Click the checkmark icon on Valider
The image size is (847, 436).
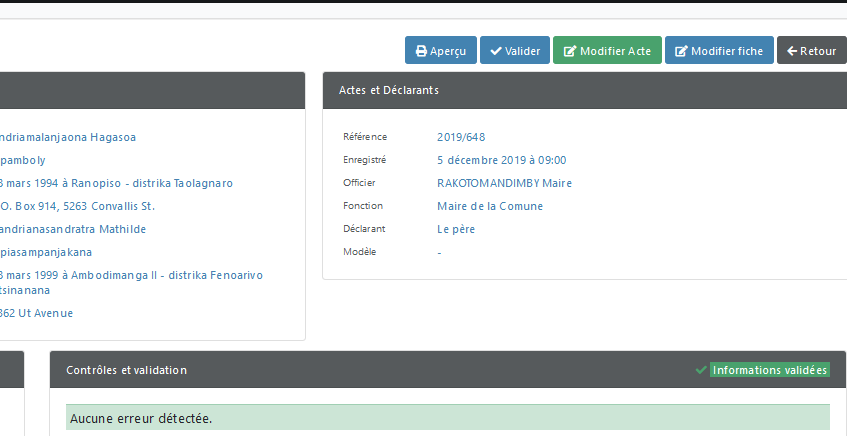(495, 51)
